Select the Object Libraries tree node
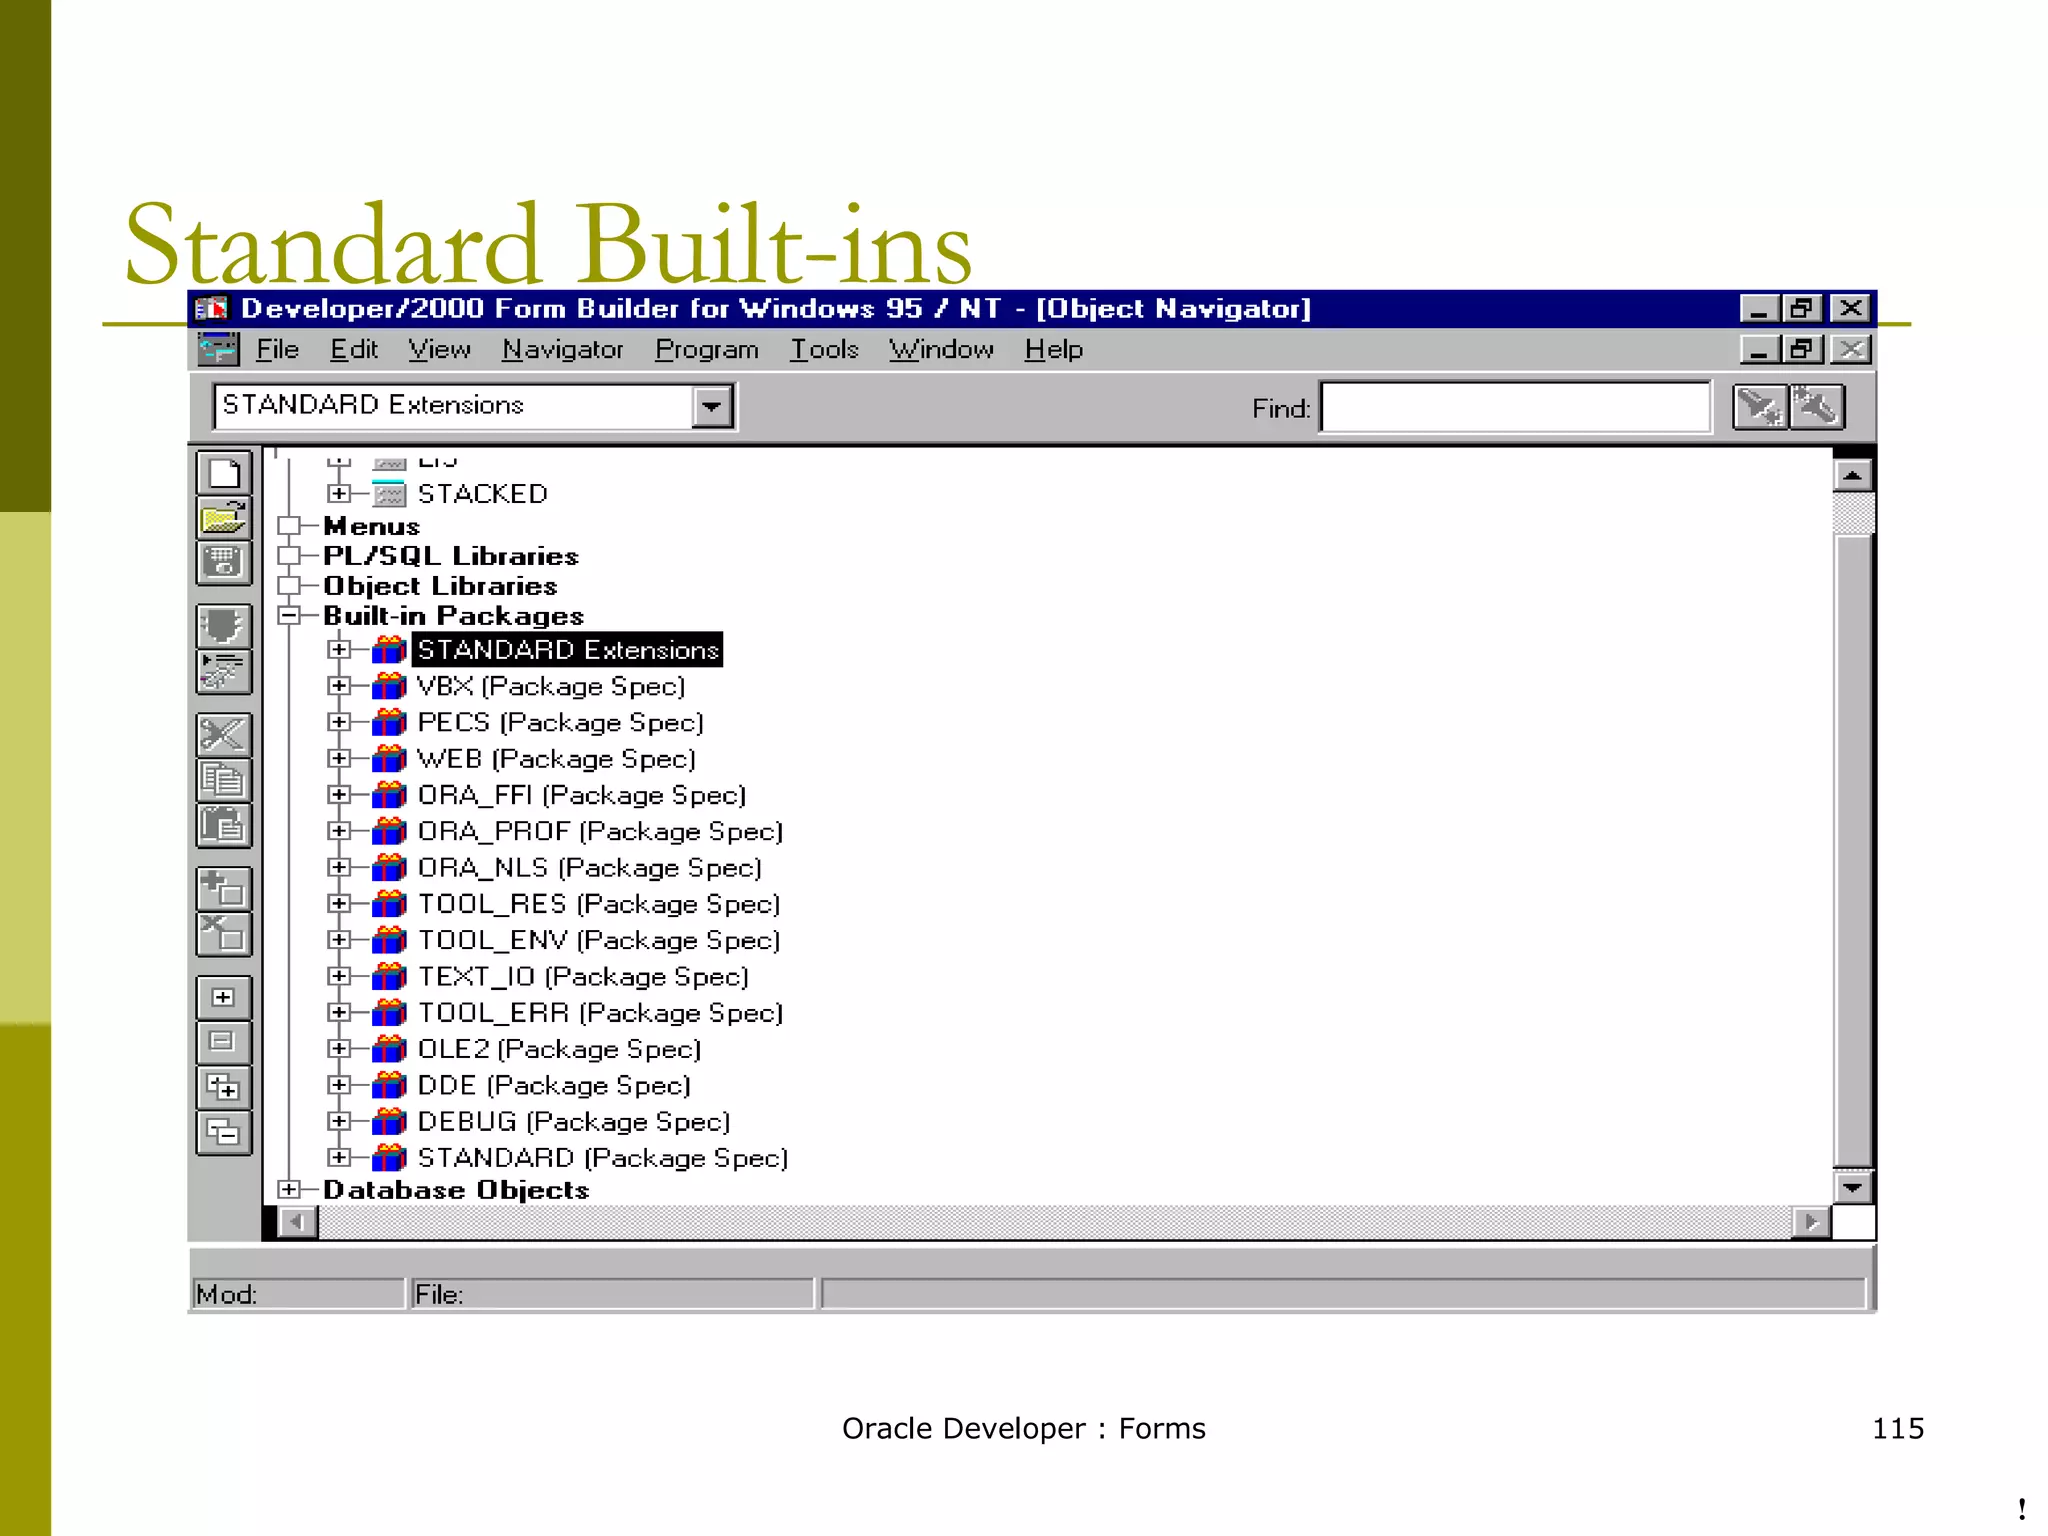Screen dimensions: 2048x1536 (x=440, y=586)
